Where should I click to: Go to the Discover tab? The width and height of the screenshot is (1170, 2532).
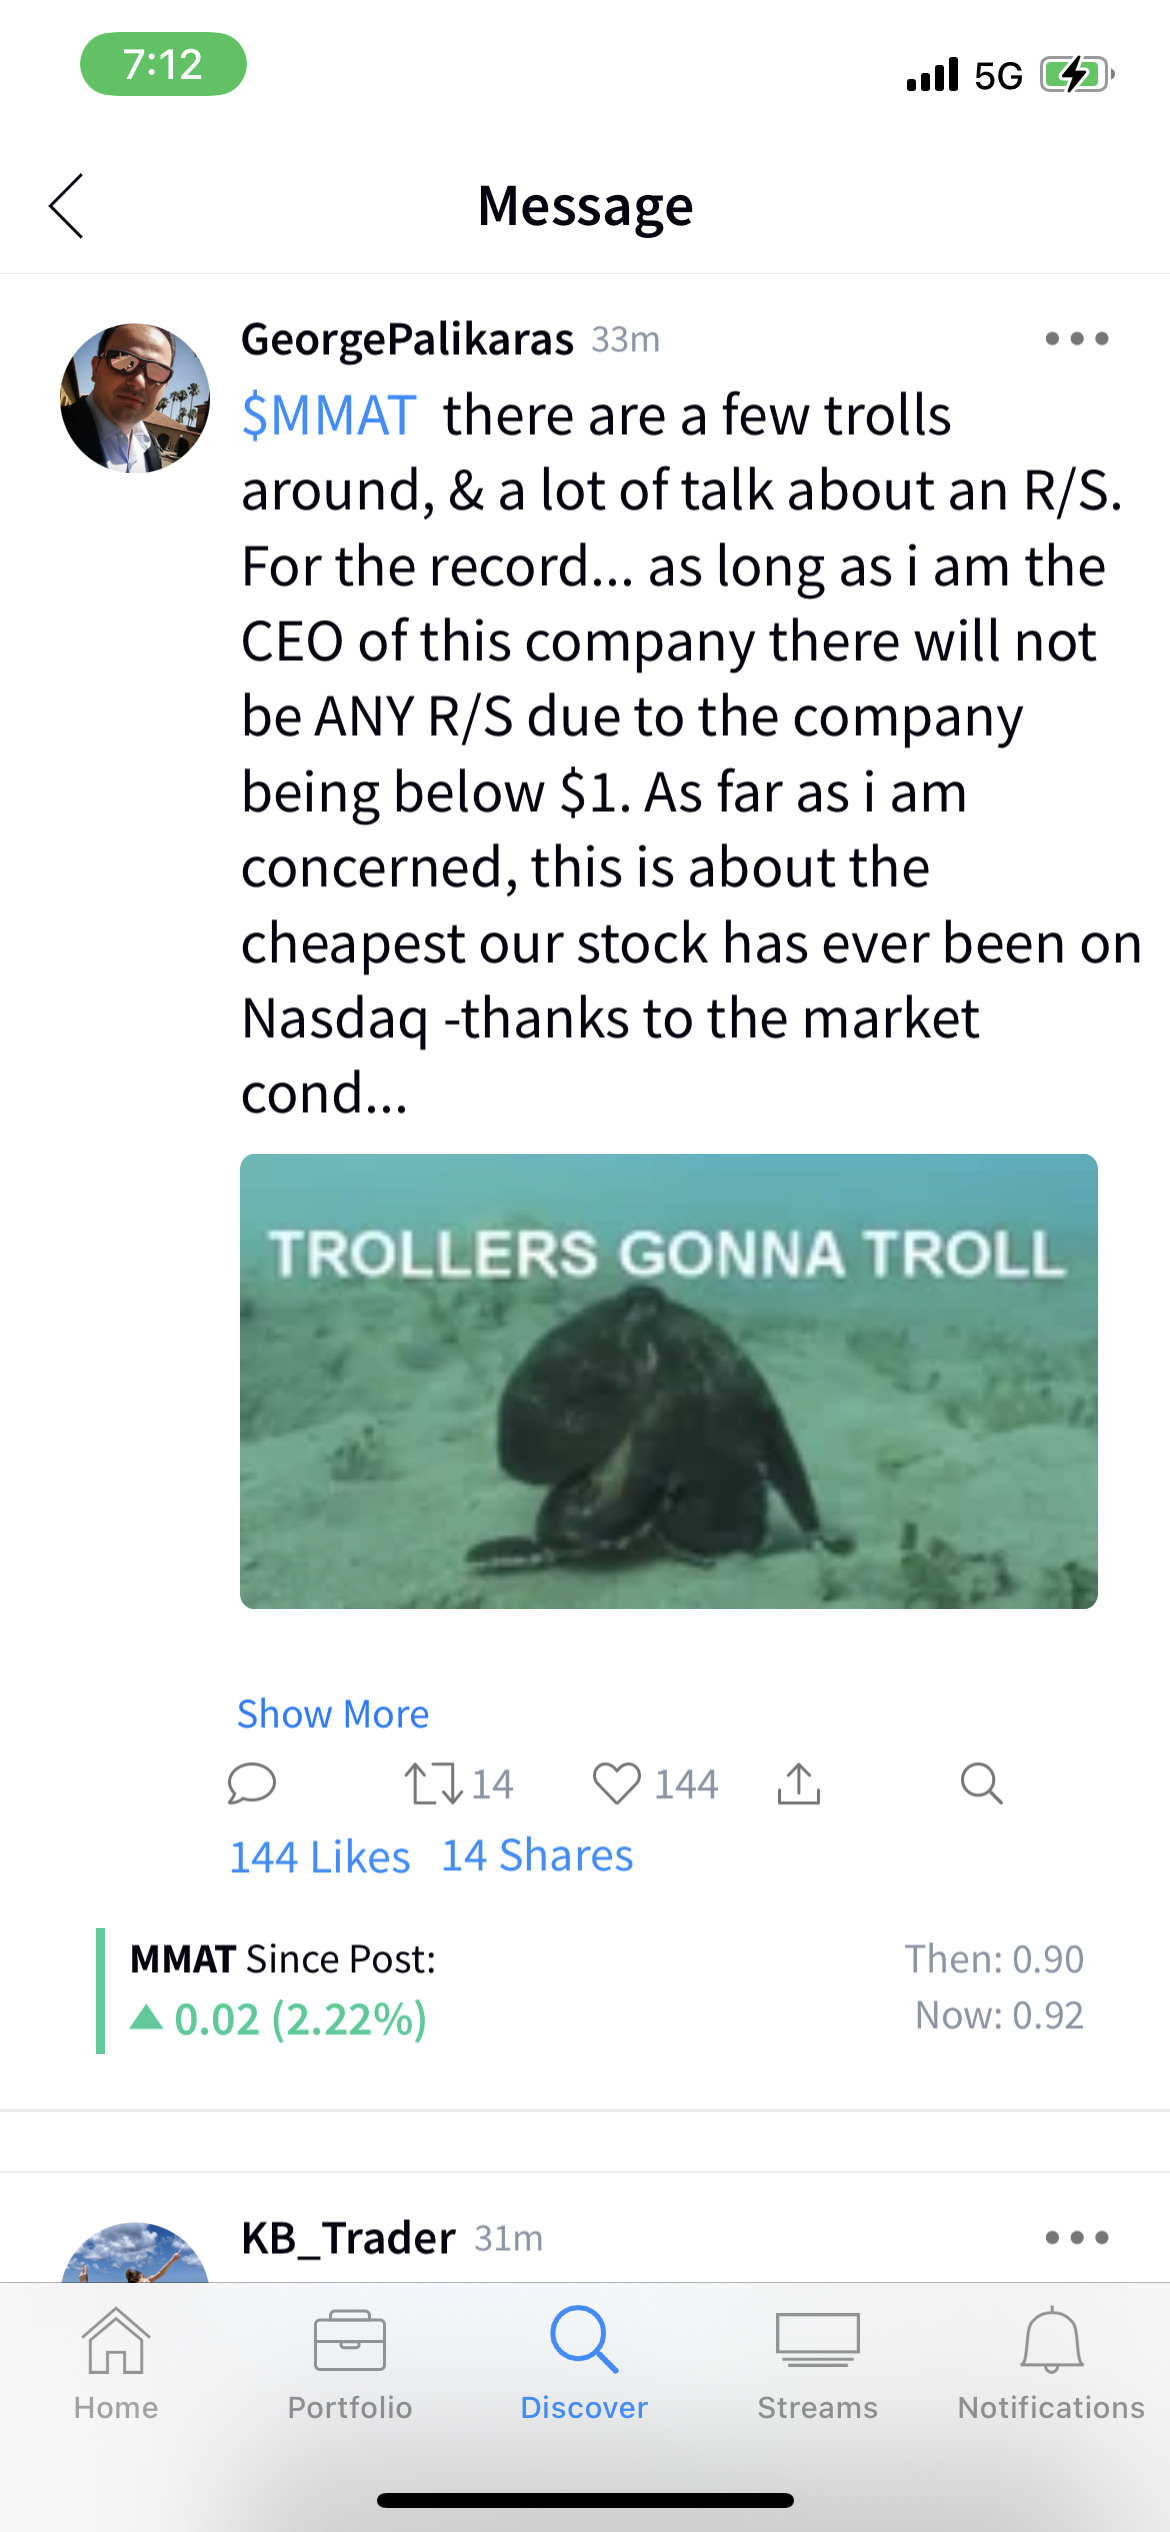(x=584, y=2364)
